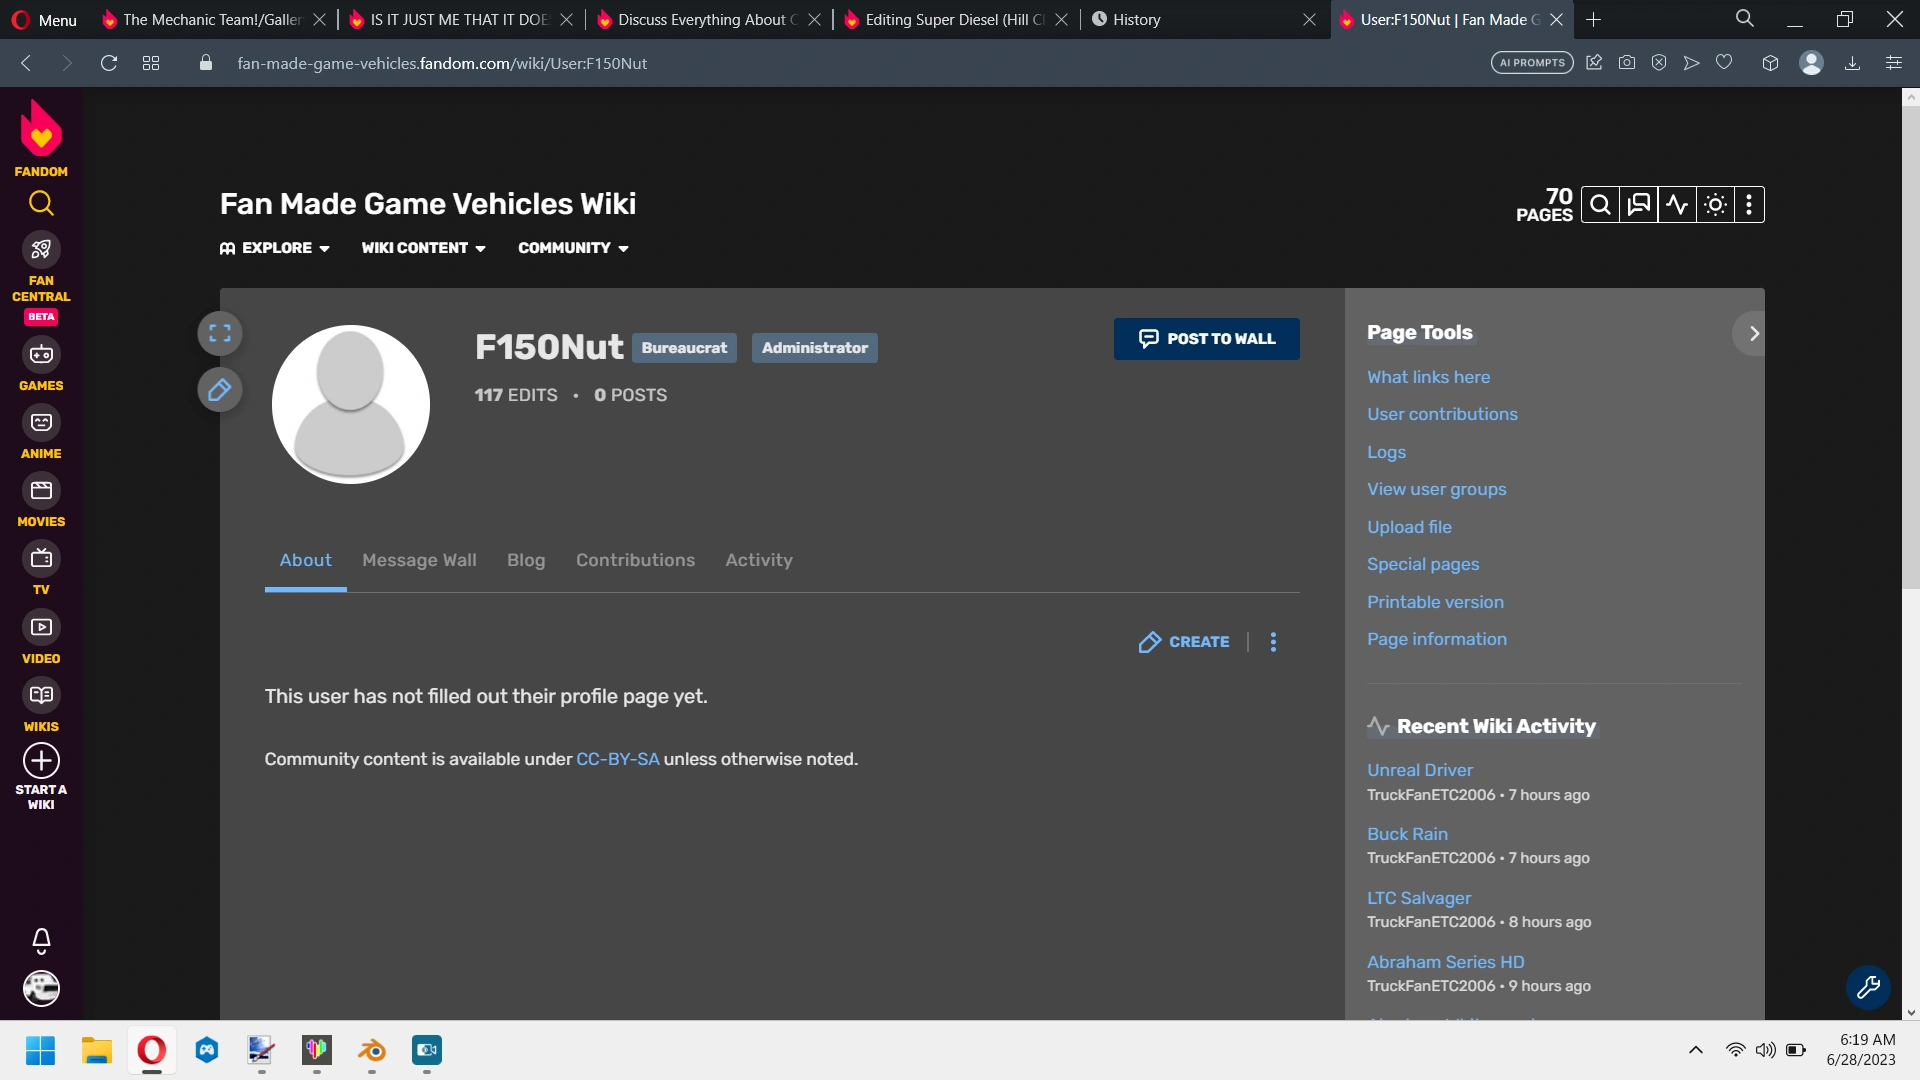Open Fandom search in left sidebar
The width and height of the screenshot is (1920, 1080).
point(41,204)
